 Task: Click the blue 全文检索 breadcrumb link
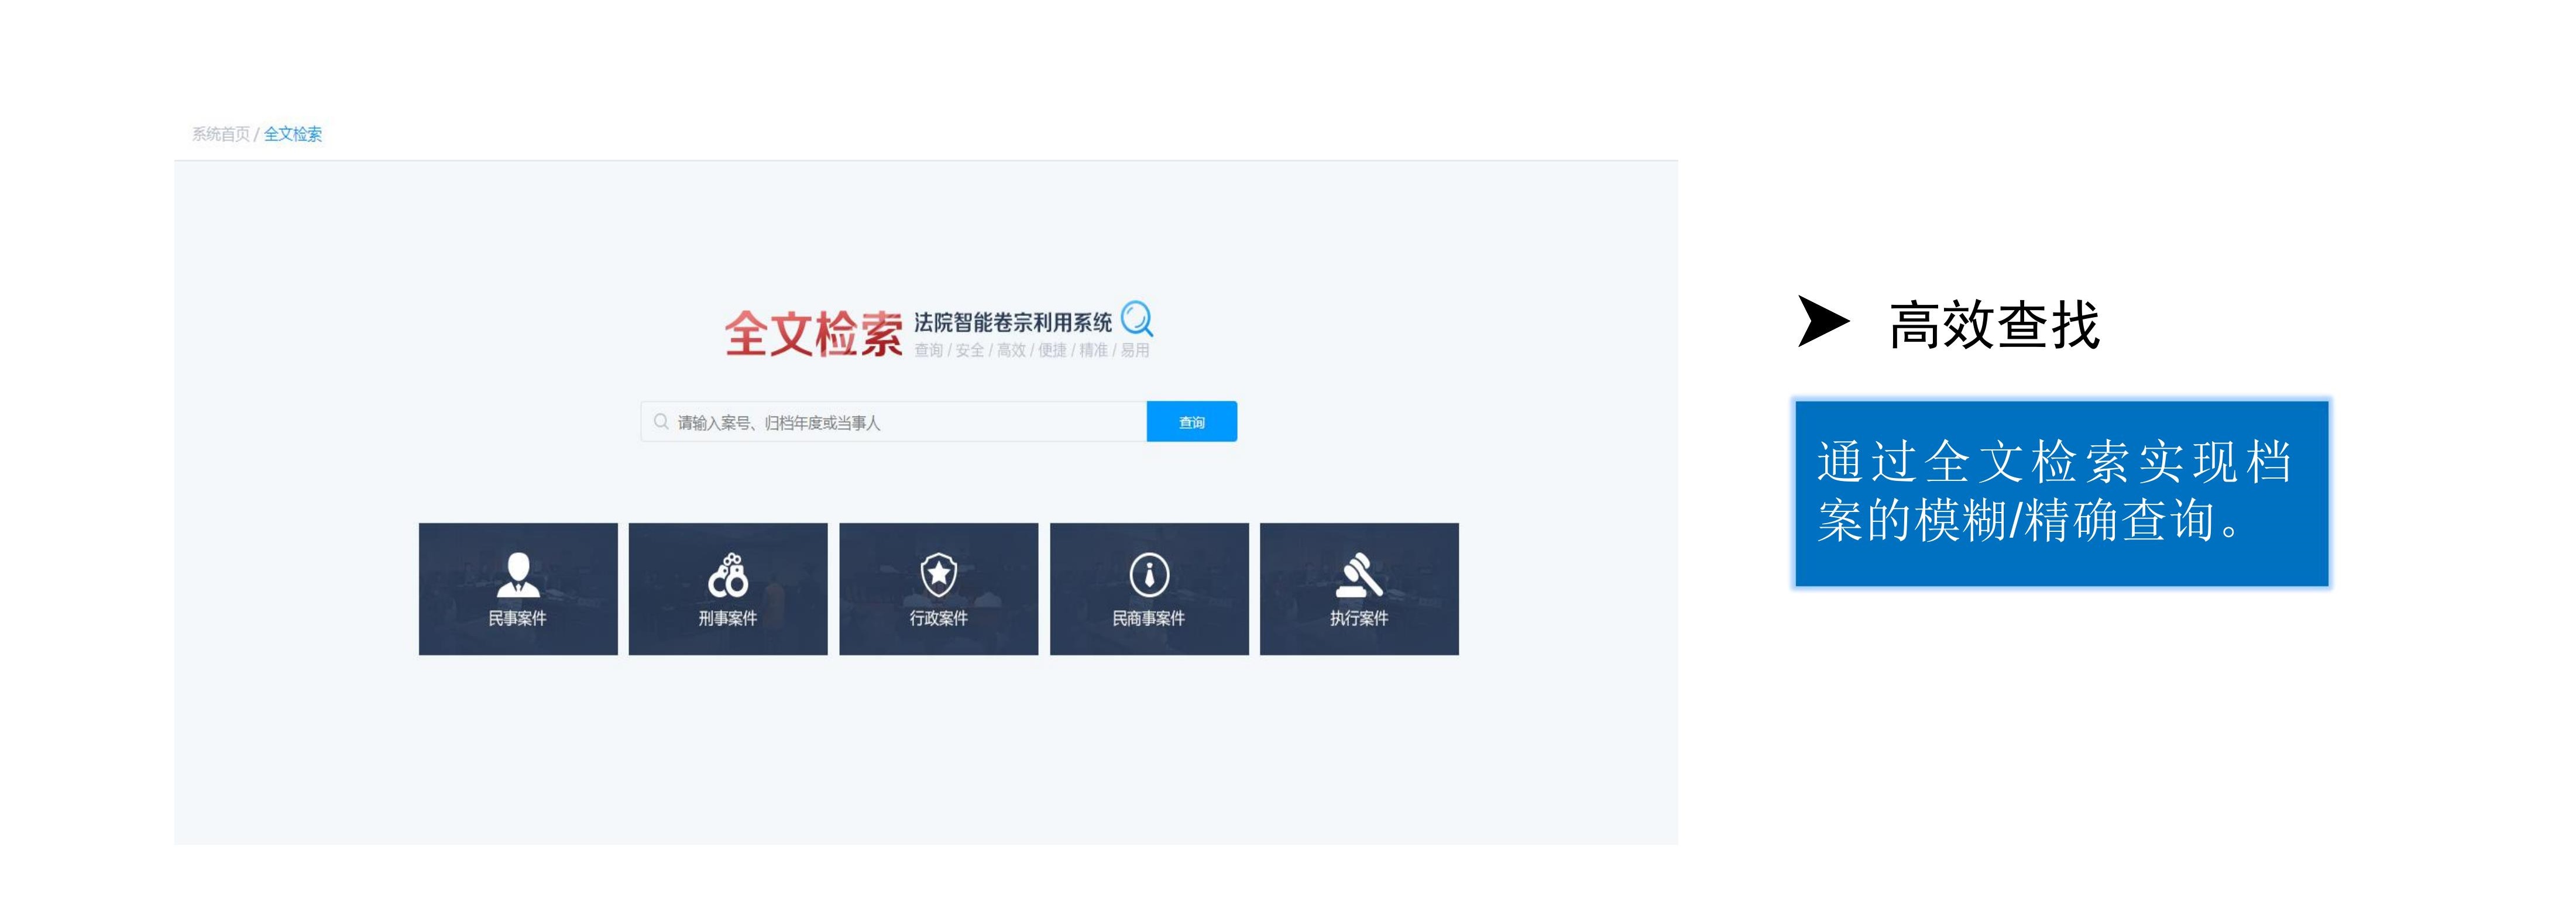(x=293, y=134)
